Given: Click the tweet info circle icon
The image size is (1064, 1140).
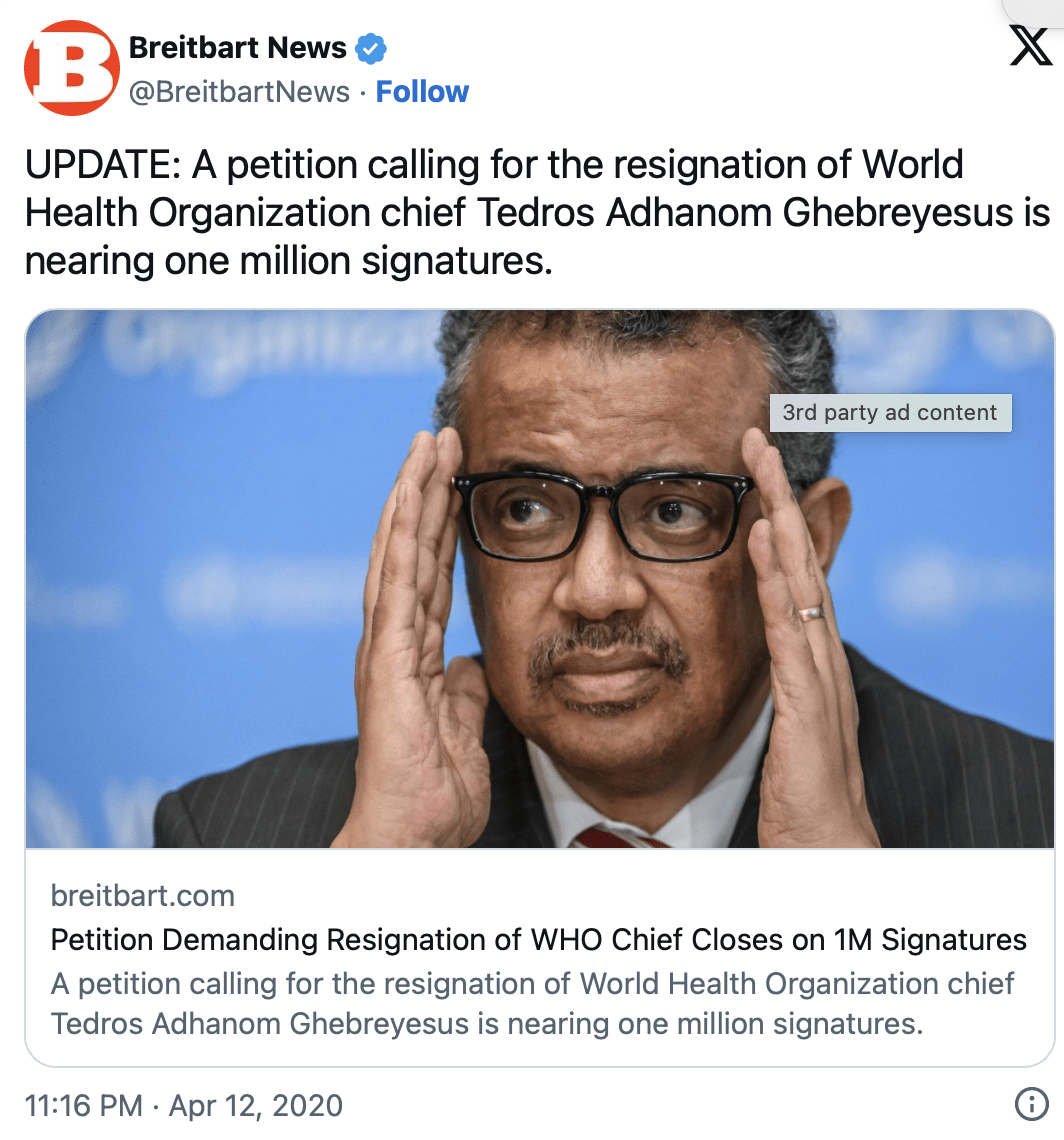Looking at the screenshot, I should (x=1031, y=1104).
